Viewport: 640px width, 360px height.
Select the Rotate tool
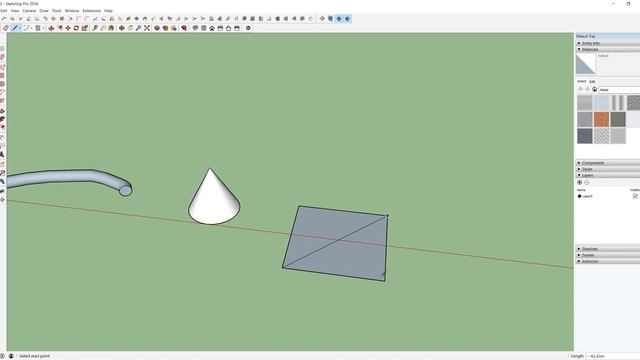[76, 28]
